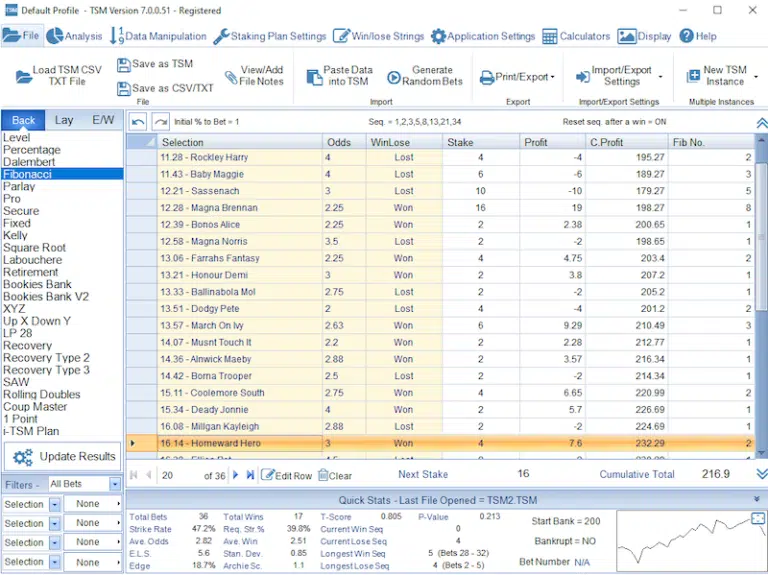Select the Fibonacci staking plan
The width and height of the screenshot is (768, 575).
[62, 174]
